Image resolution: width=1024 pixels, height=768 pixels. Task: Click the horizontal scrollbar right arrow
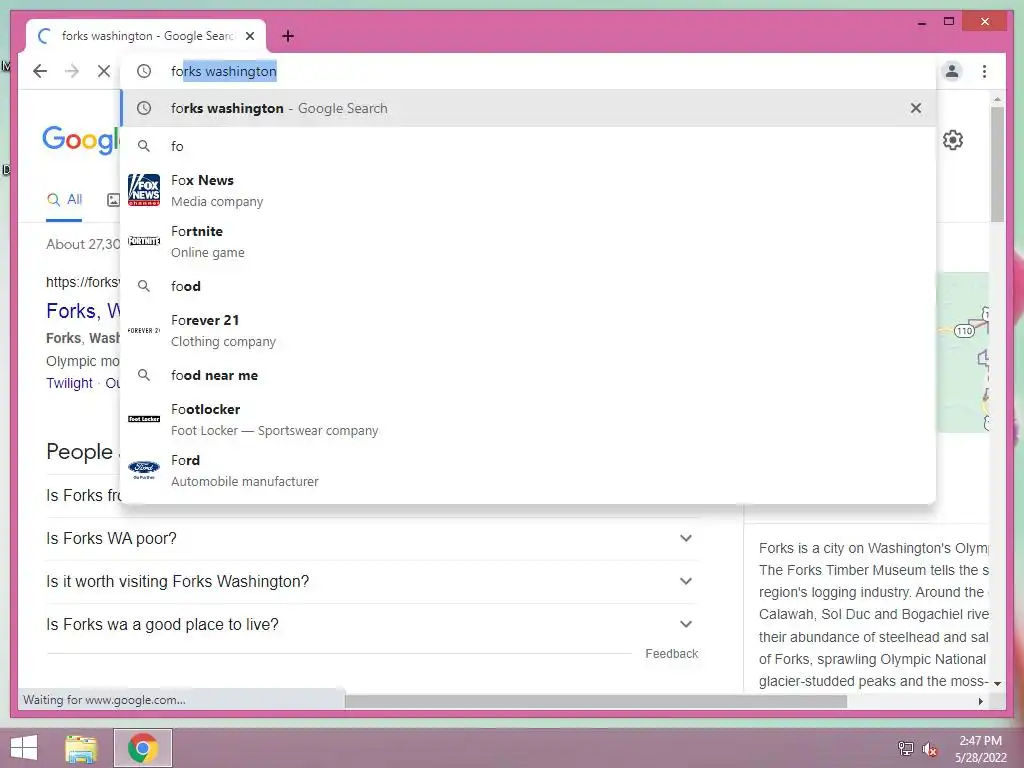[x=980, y=701]
